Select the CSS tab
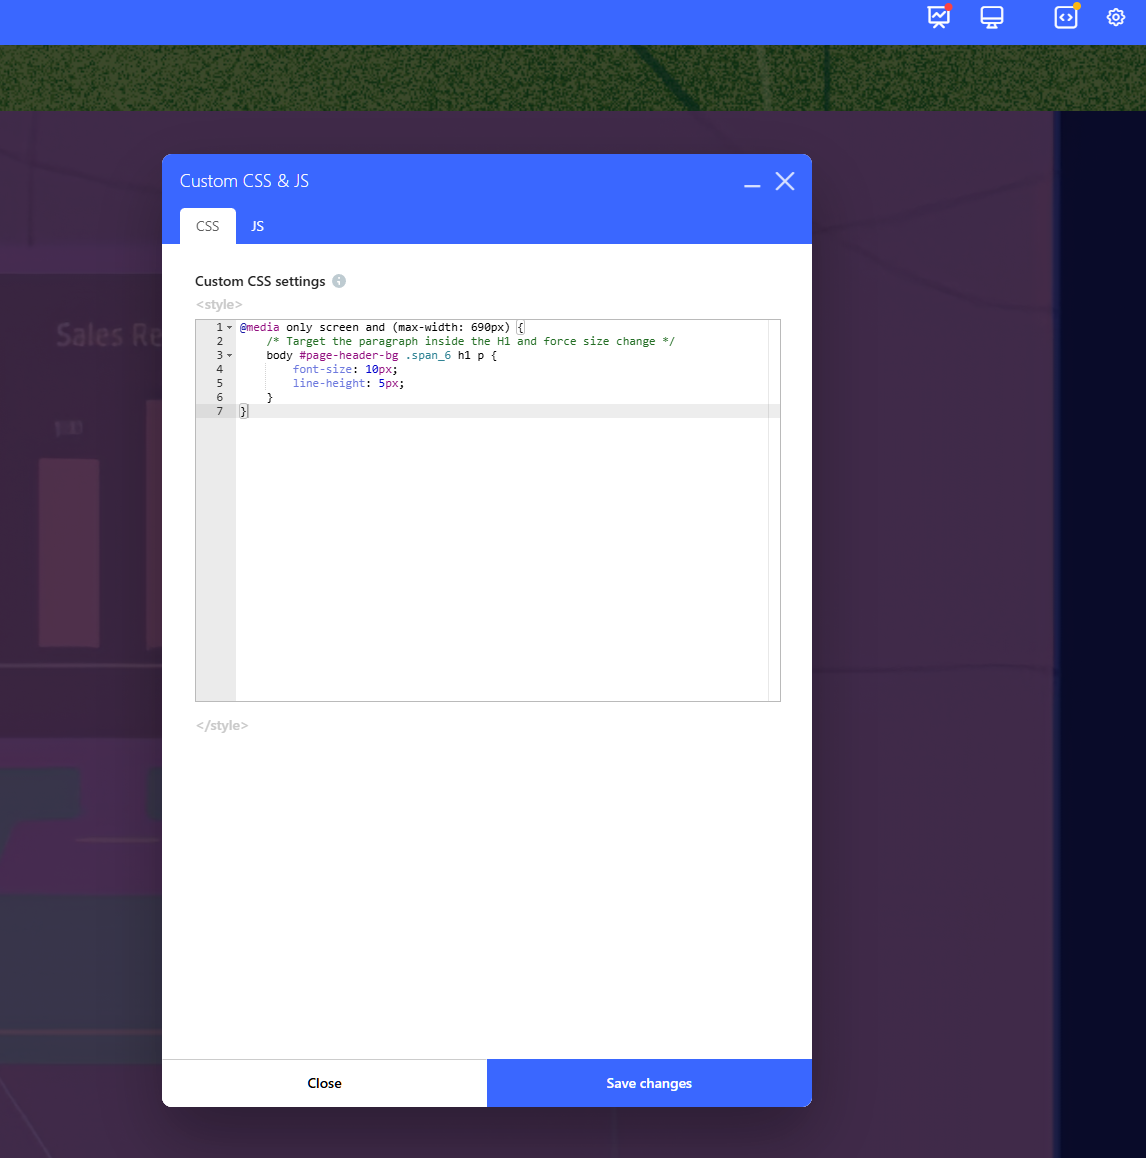Viewport: 1146px width, 1158px height. (208, 226)
